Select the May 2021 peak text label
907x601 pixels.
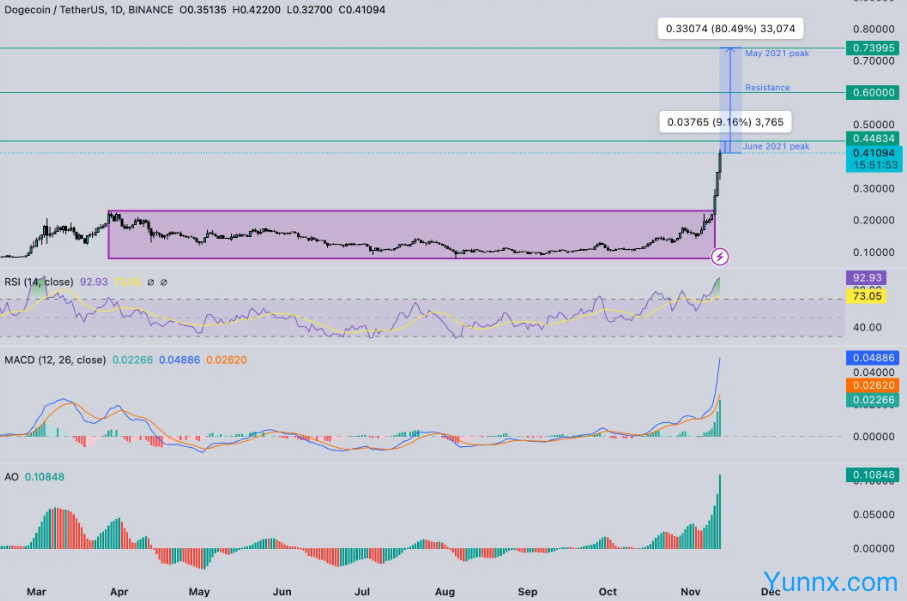777,53
